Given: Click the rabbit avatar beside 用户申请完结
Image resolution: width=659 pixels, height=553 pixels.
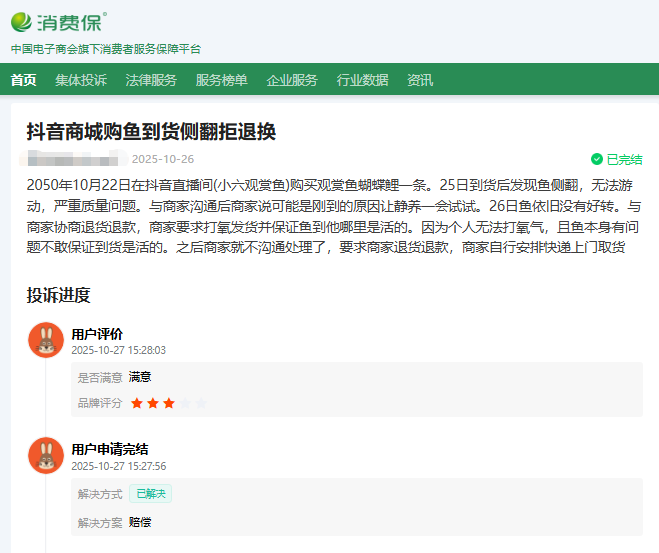Looking at the screenshot, I should [46, 455].
